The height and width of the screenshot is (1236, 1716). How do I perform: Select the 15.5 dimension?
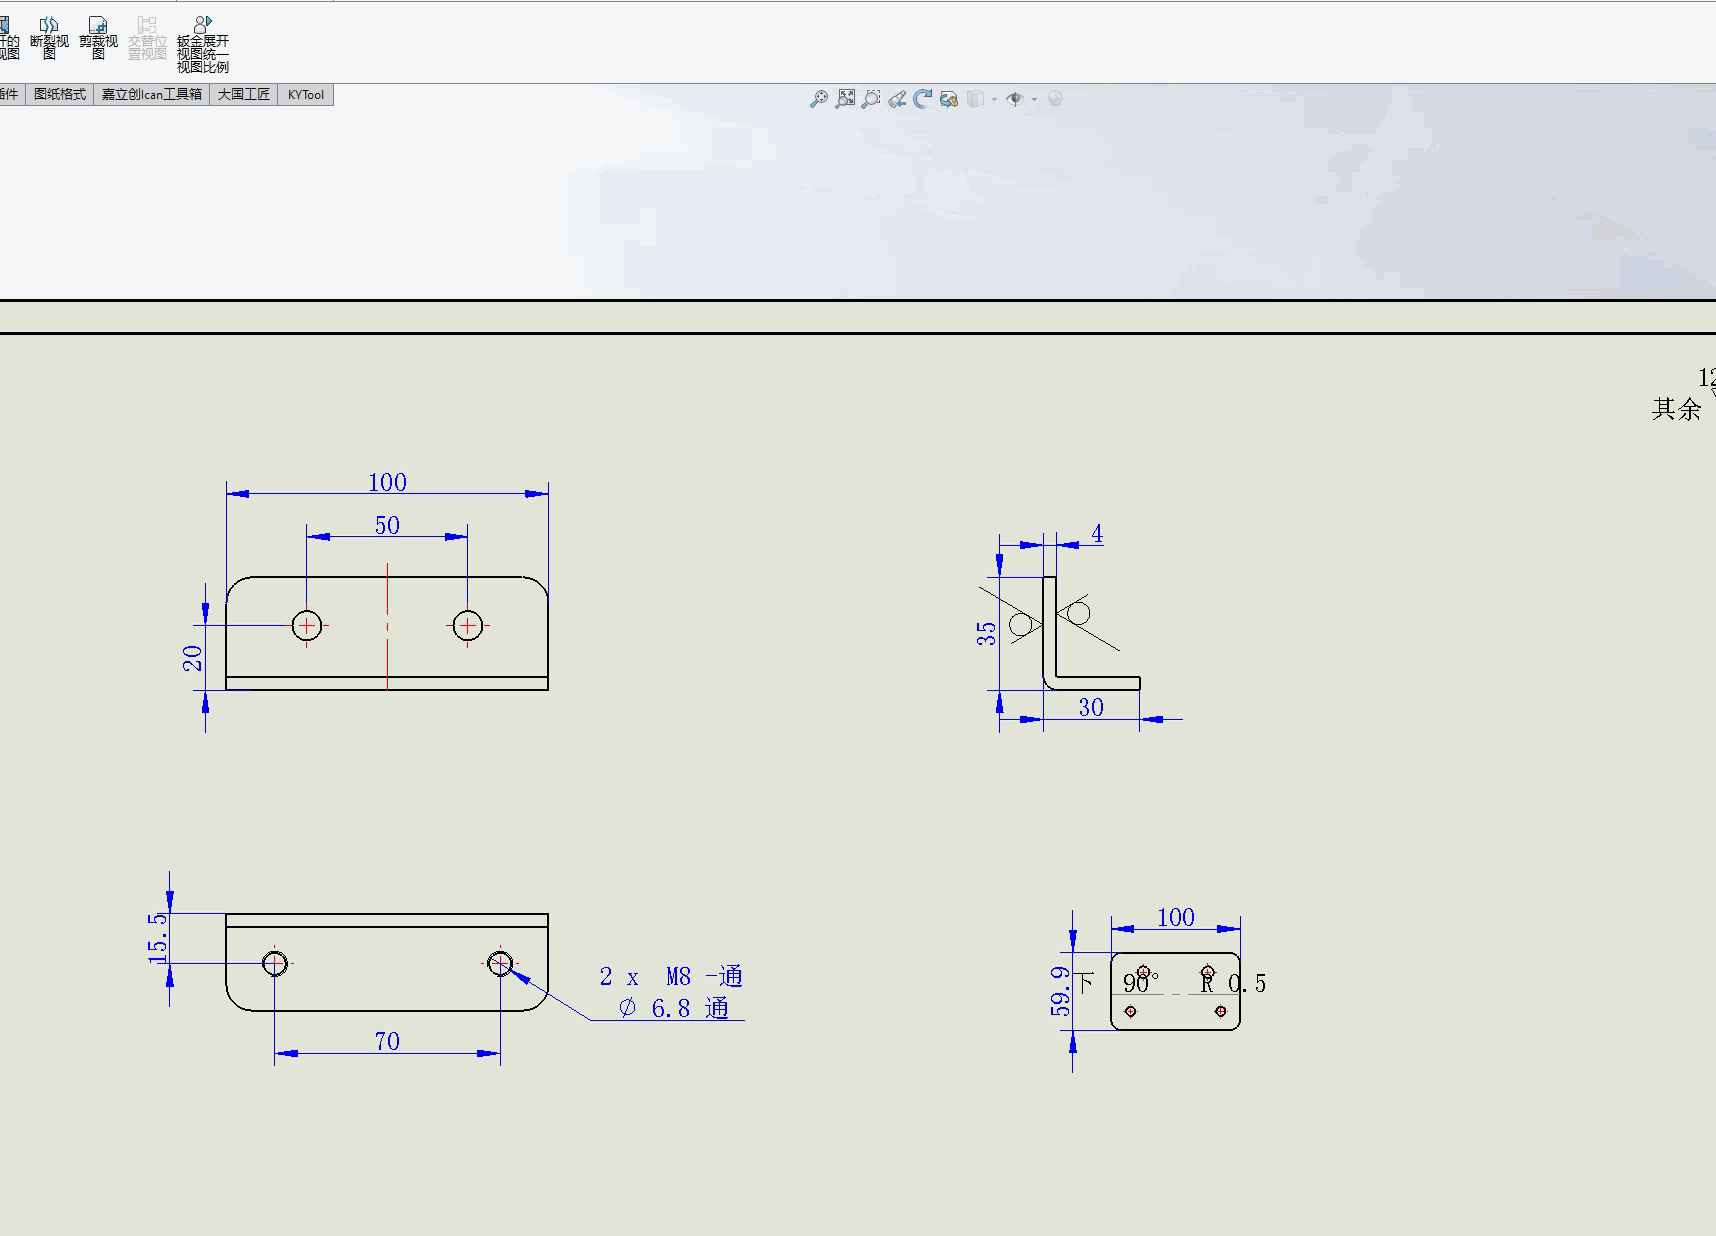158,938
